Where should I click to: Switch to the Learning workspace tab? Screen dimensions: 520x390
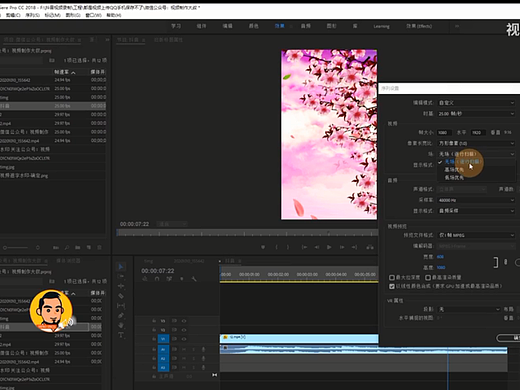pyautogui.click(x=381, y=26)
